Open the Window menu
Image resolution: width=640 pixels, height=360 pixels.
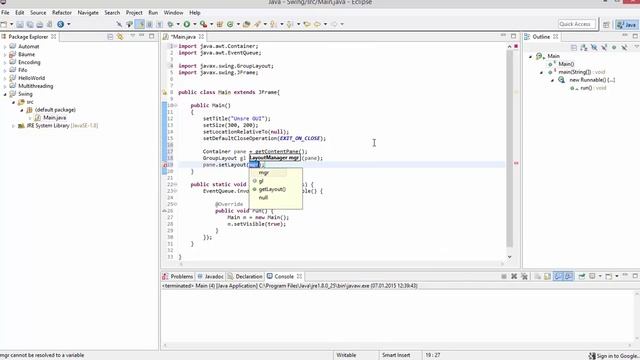173,13
